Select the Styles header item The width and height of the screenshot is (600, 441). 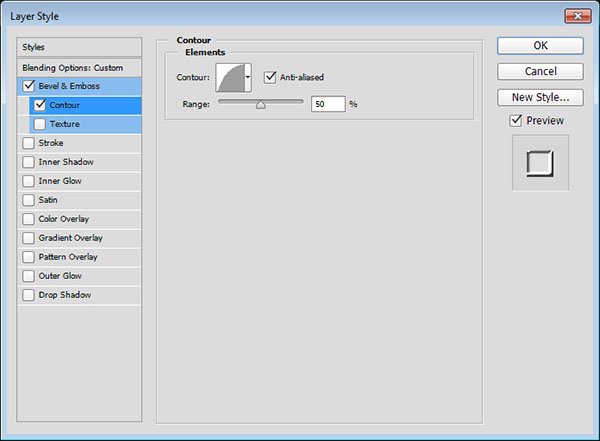click(79, 47)
